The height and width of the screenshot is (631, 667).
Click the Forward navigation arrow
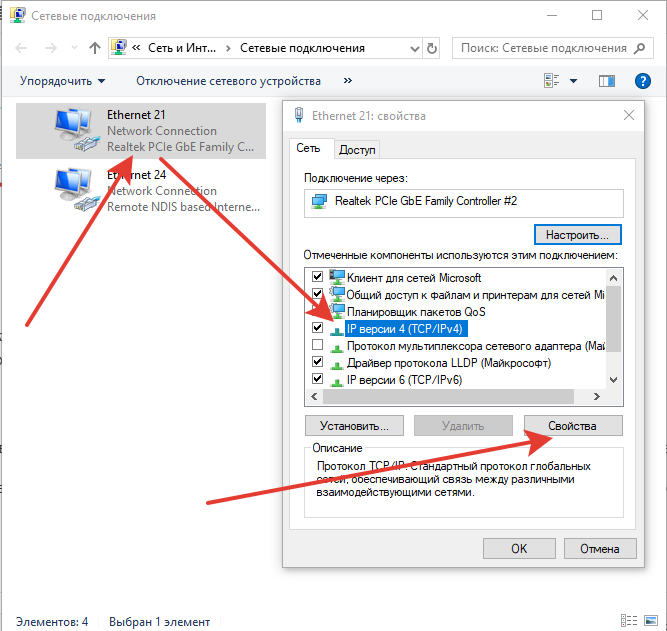coord(51,48)
